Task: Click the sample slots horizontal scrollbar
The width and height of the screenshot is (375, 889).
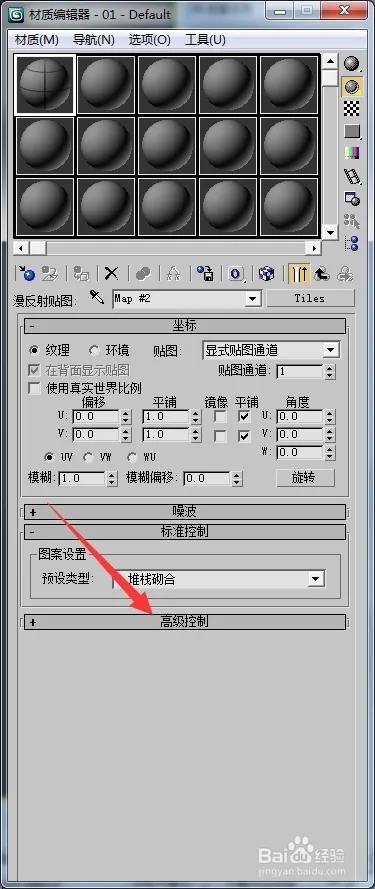Action: [167, 248]
